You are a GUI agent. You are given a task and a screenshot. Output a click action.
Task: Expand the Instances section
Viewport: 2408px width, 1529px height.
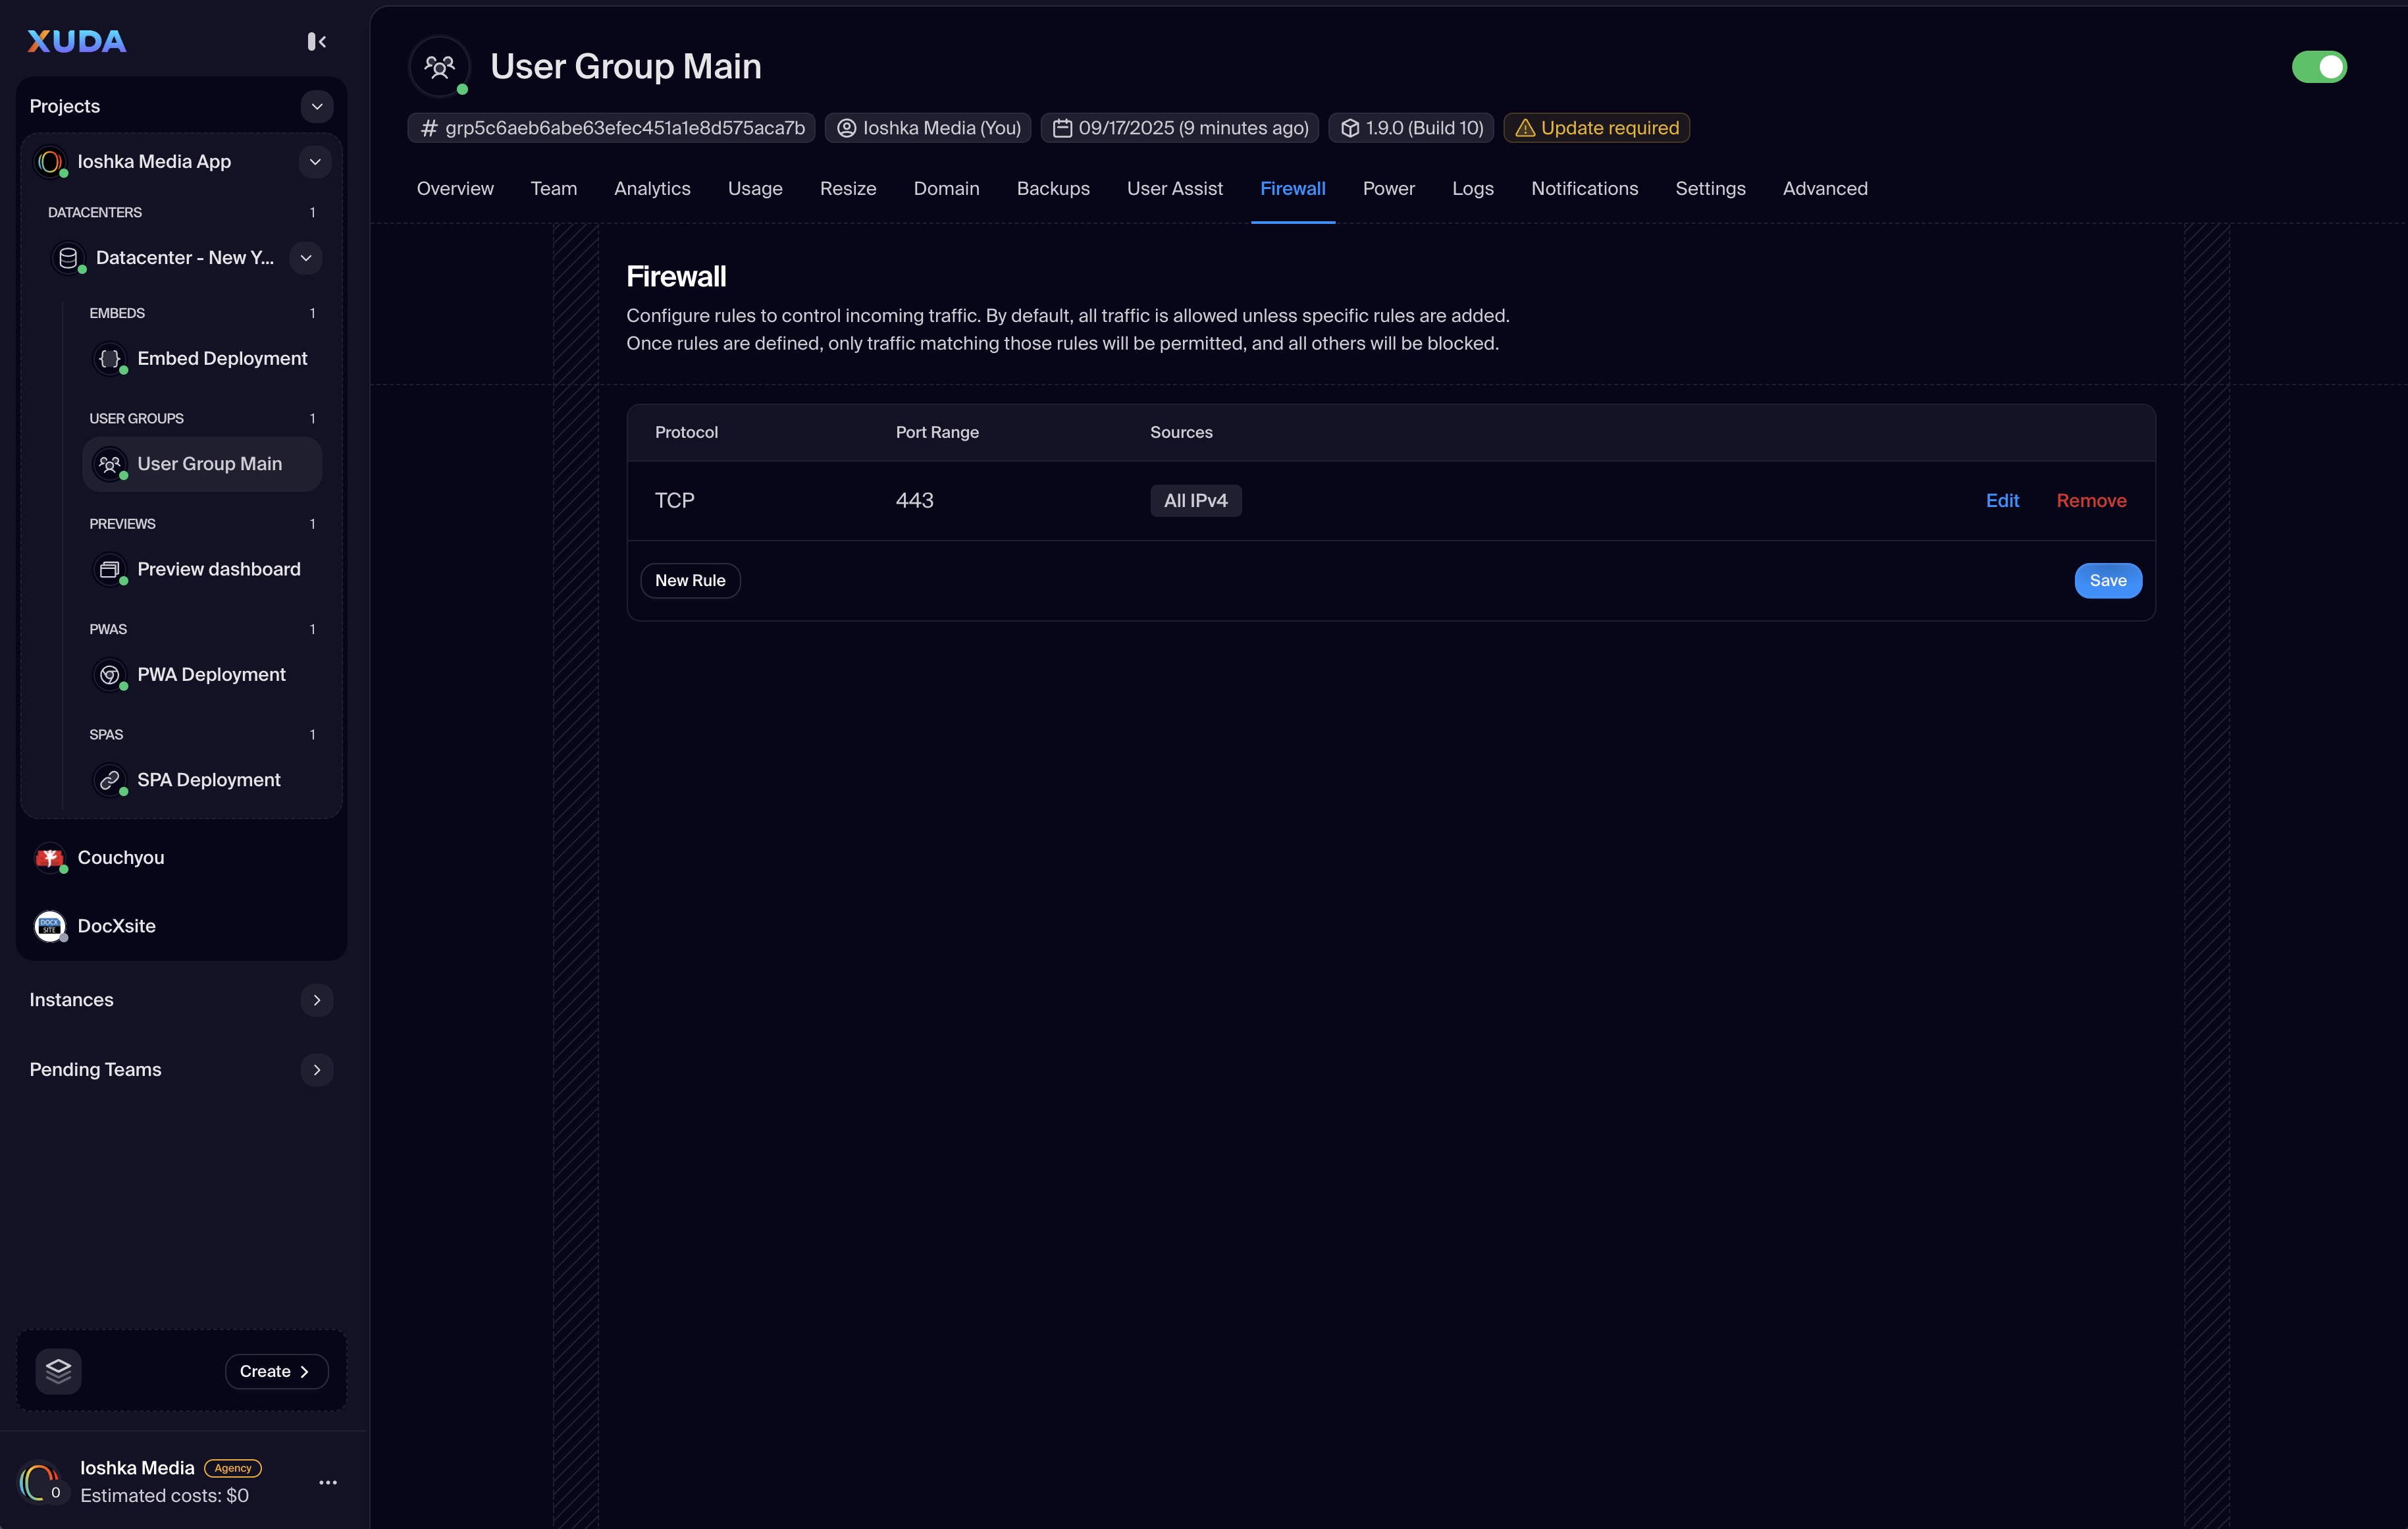coord(316,1000)
